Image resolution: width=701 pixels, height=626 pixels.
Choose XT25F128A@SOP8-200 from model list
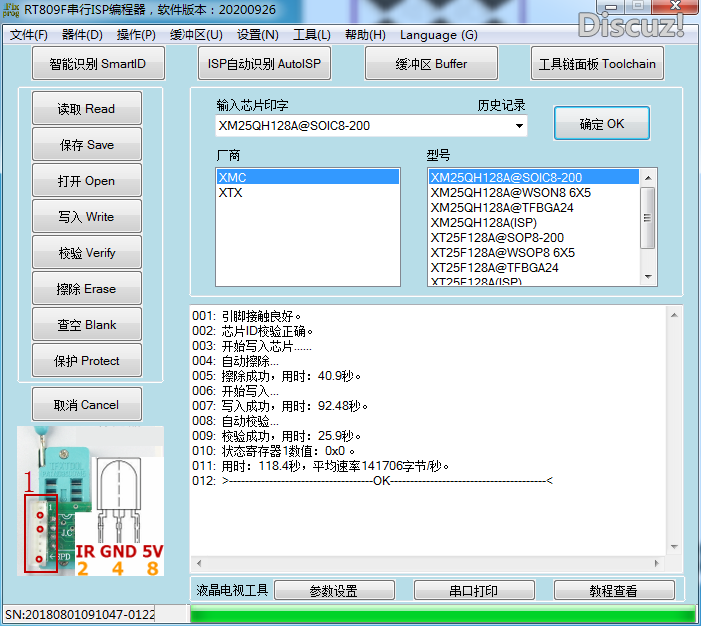[x=497, y=238]
